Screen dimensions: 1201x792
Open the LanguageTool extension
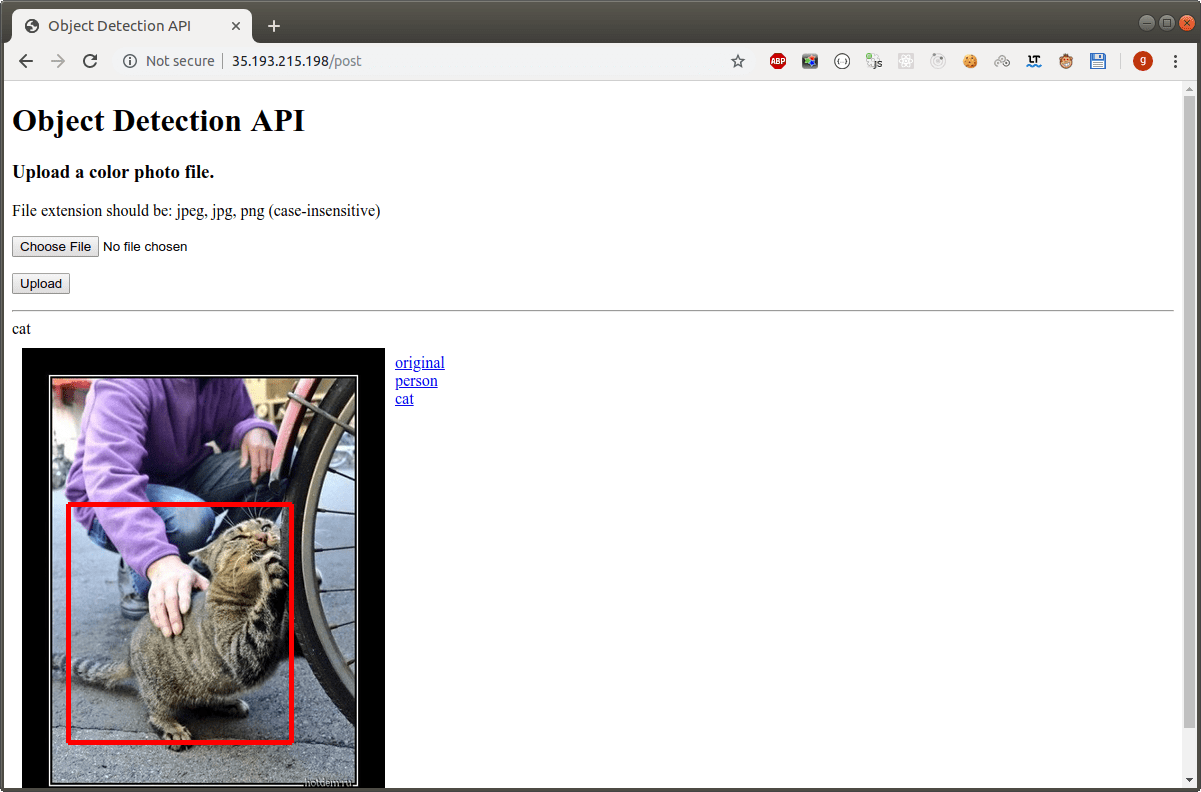1034,61
